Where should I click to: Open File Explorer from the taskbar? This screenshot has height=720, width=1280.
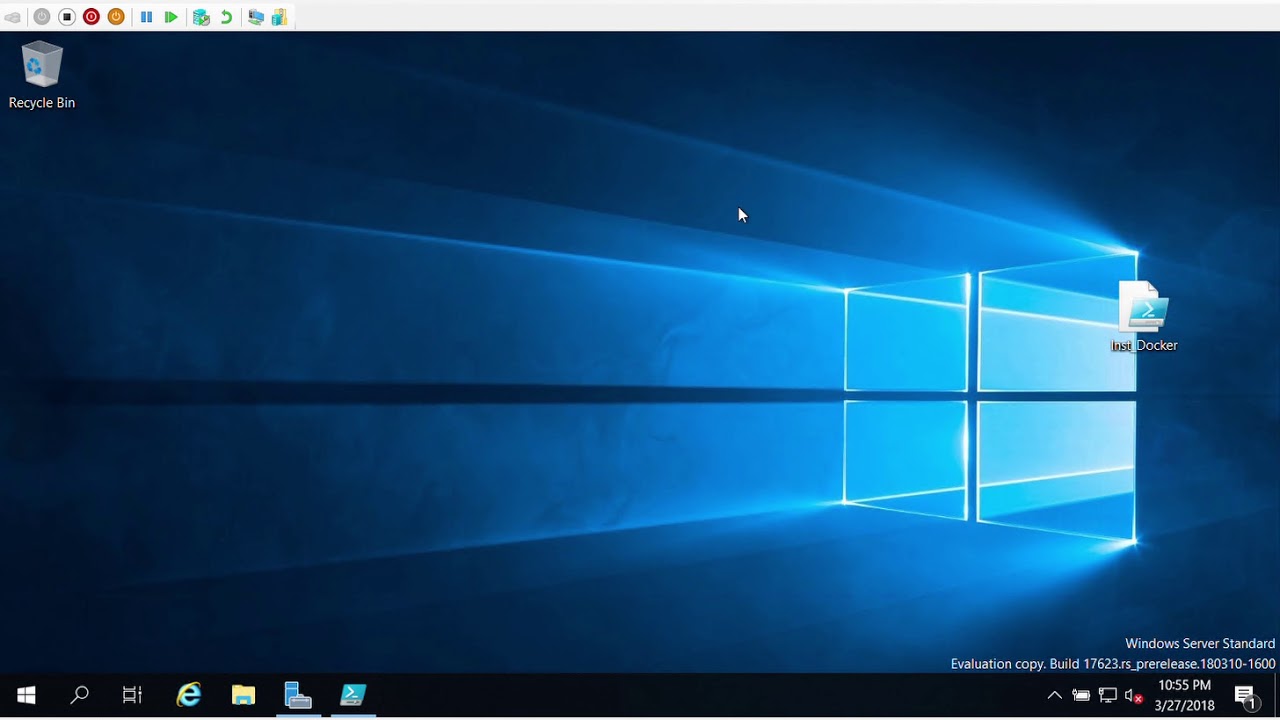(243, 695)
